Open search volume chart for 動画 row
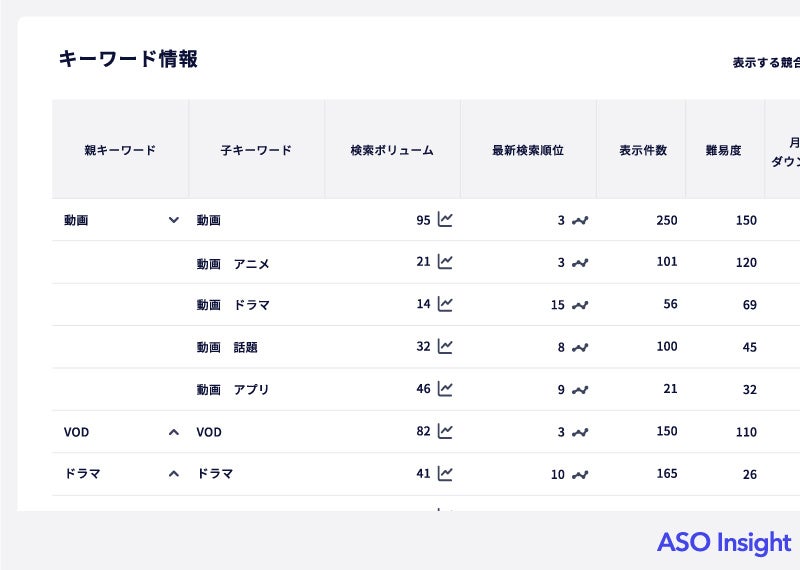Viewport: 800px width, 570px height. (x=445, y=220)
